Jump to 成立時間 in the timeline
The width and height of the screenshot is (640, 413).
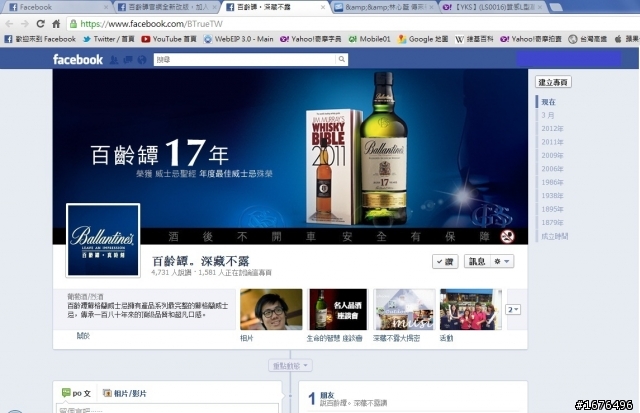[555, 236]
